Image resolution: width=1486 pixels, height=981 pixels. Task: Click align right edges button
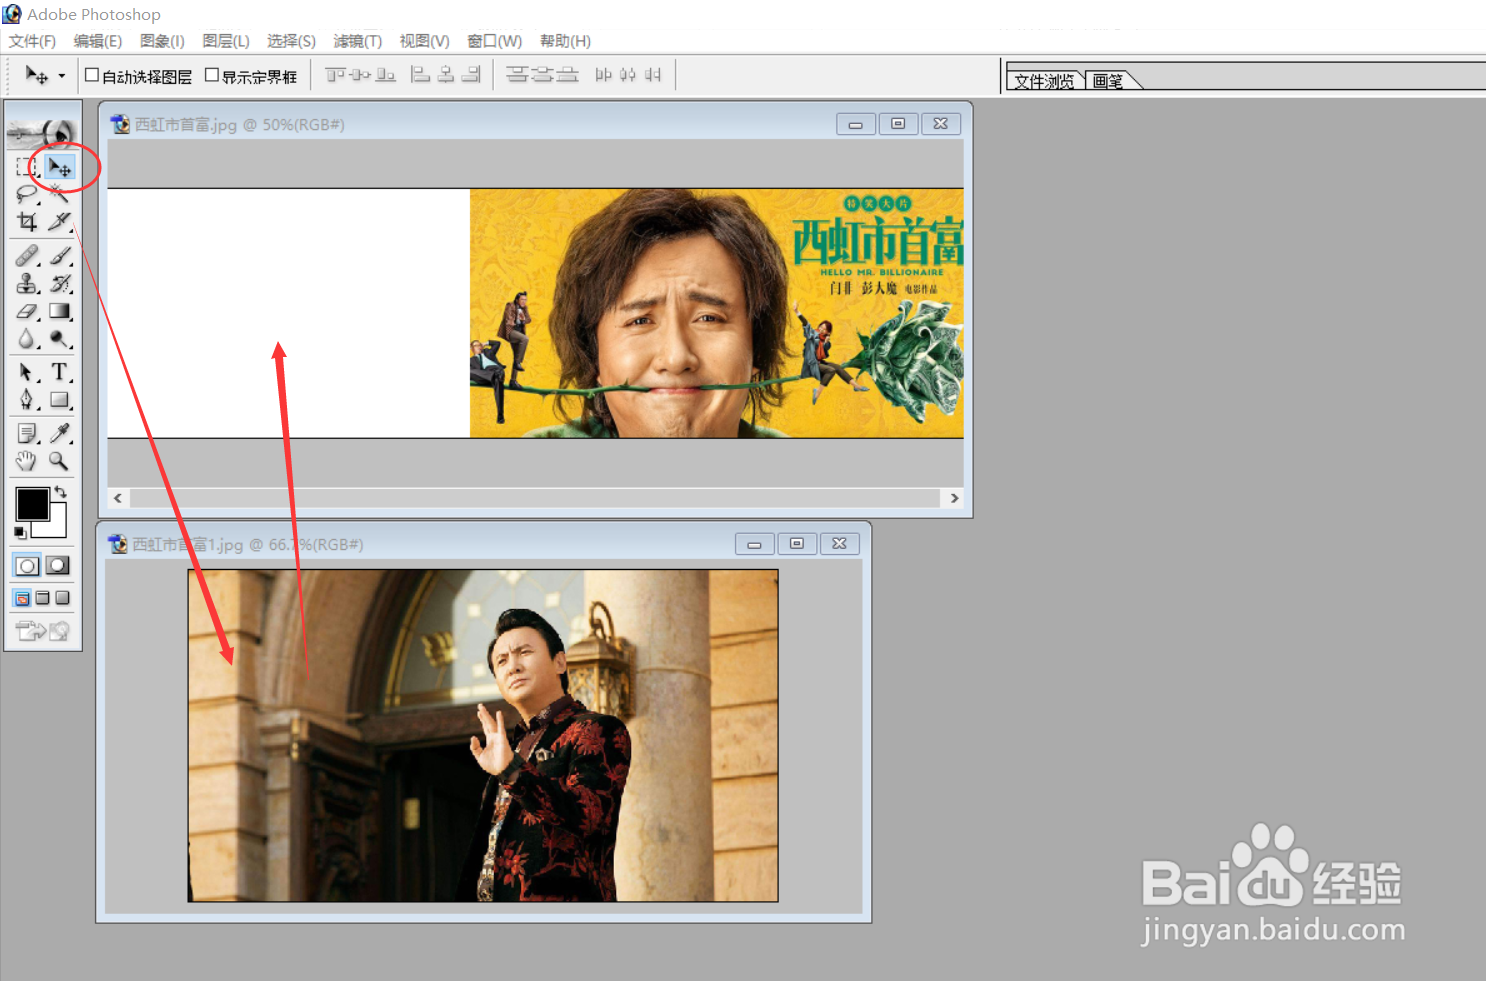(x=471, y=75)
